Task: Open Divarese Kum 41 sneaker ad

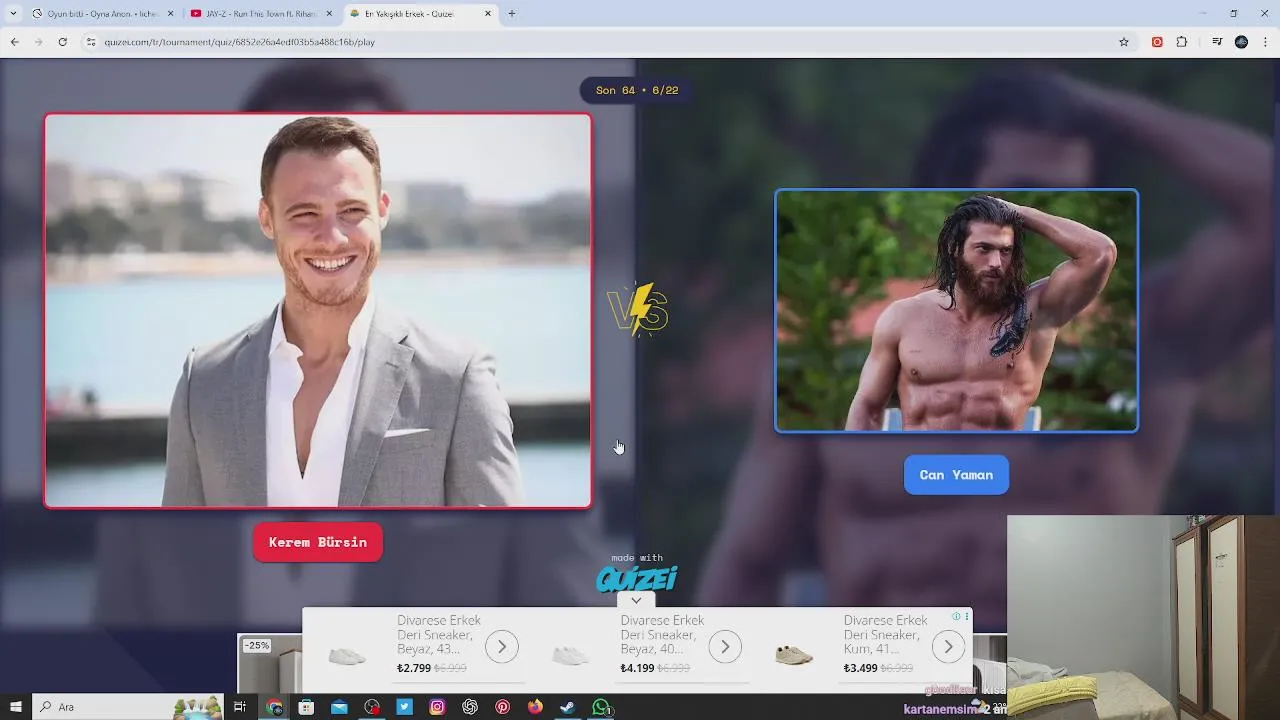Action: tap(884, 635)
